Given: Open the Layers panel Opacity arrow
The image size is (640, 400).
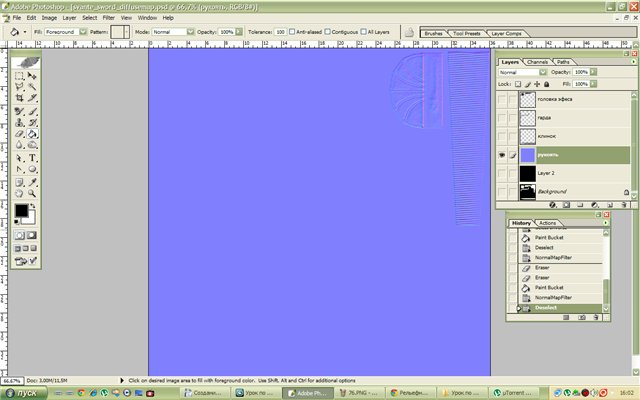Looking at the screenshot, I should [593, 72].
